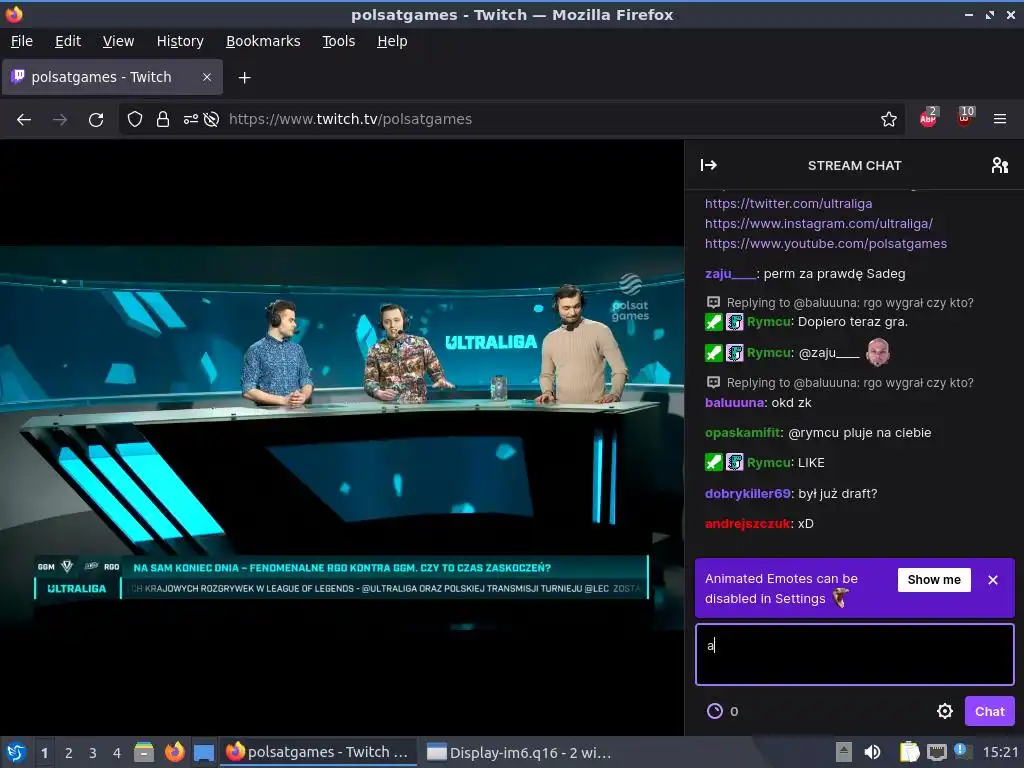Close the polsatgames - Twitch tab
1024x768 pixels.
(x=206, y=77)
